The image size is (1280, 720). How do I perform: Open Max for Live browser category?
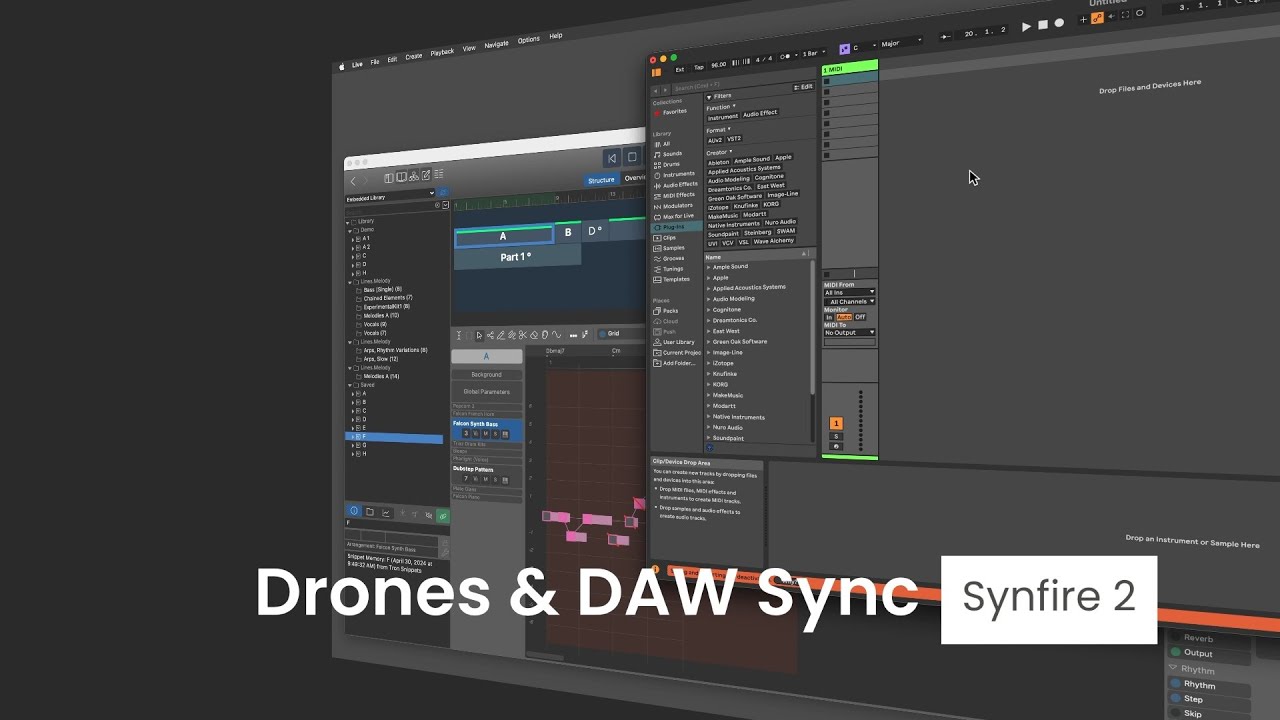[x=677, y=216]
